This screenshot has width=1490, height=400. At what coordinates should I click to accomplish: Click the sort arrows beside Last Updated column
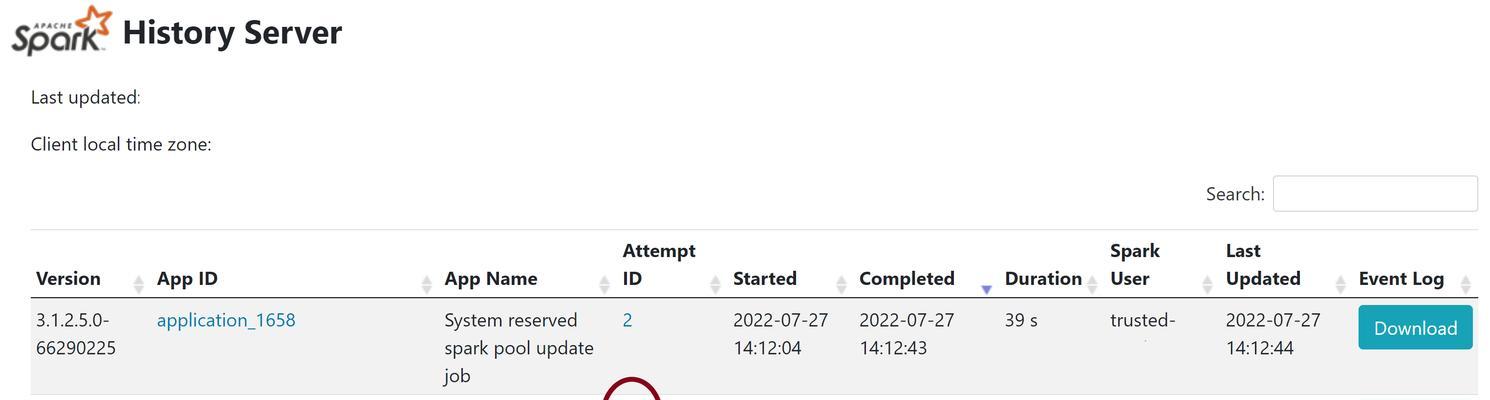[x=1341, y=285]
